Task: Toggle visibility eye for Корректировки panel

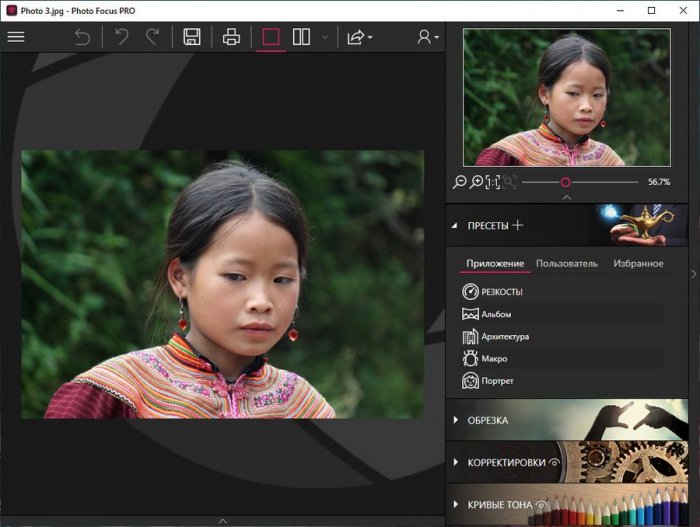Action: pyautogui.click(x=554, y=463)
